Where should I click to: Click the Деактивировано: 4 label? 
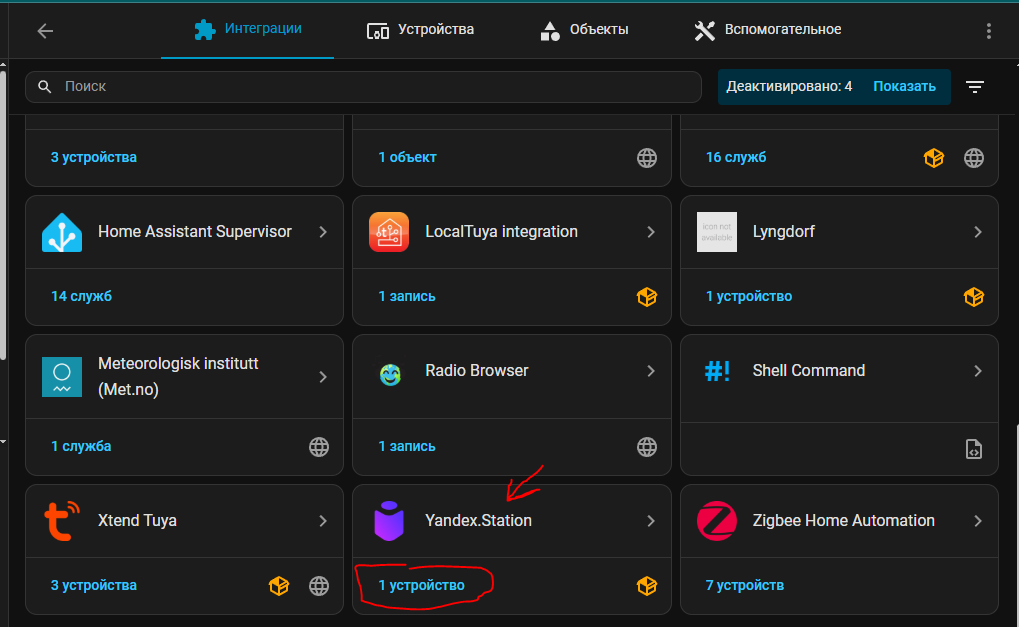[789, 86]
